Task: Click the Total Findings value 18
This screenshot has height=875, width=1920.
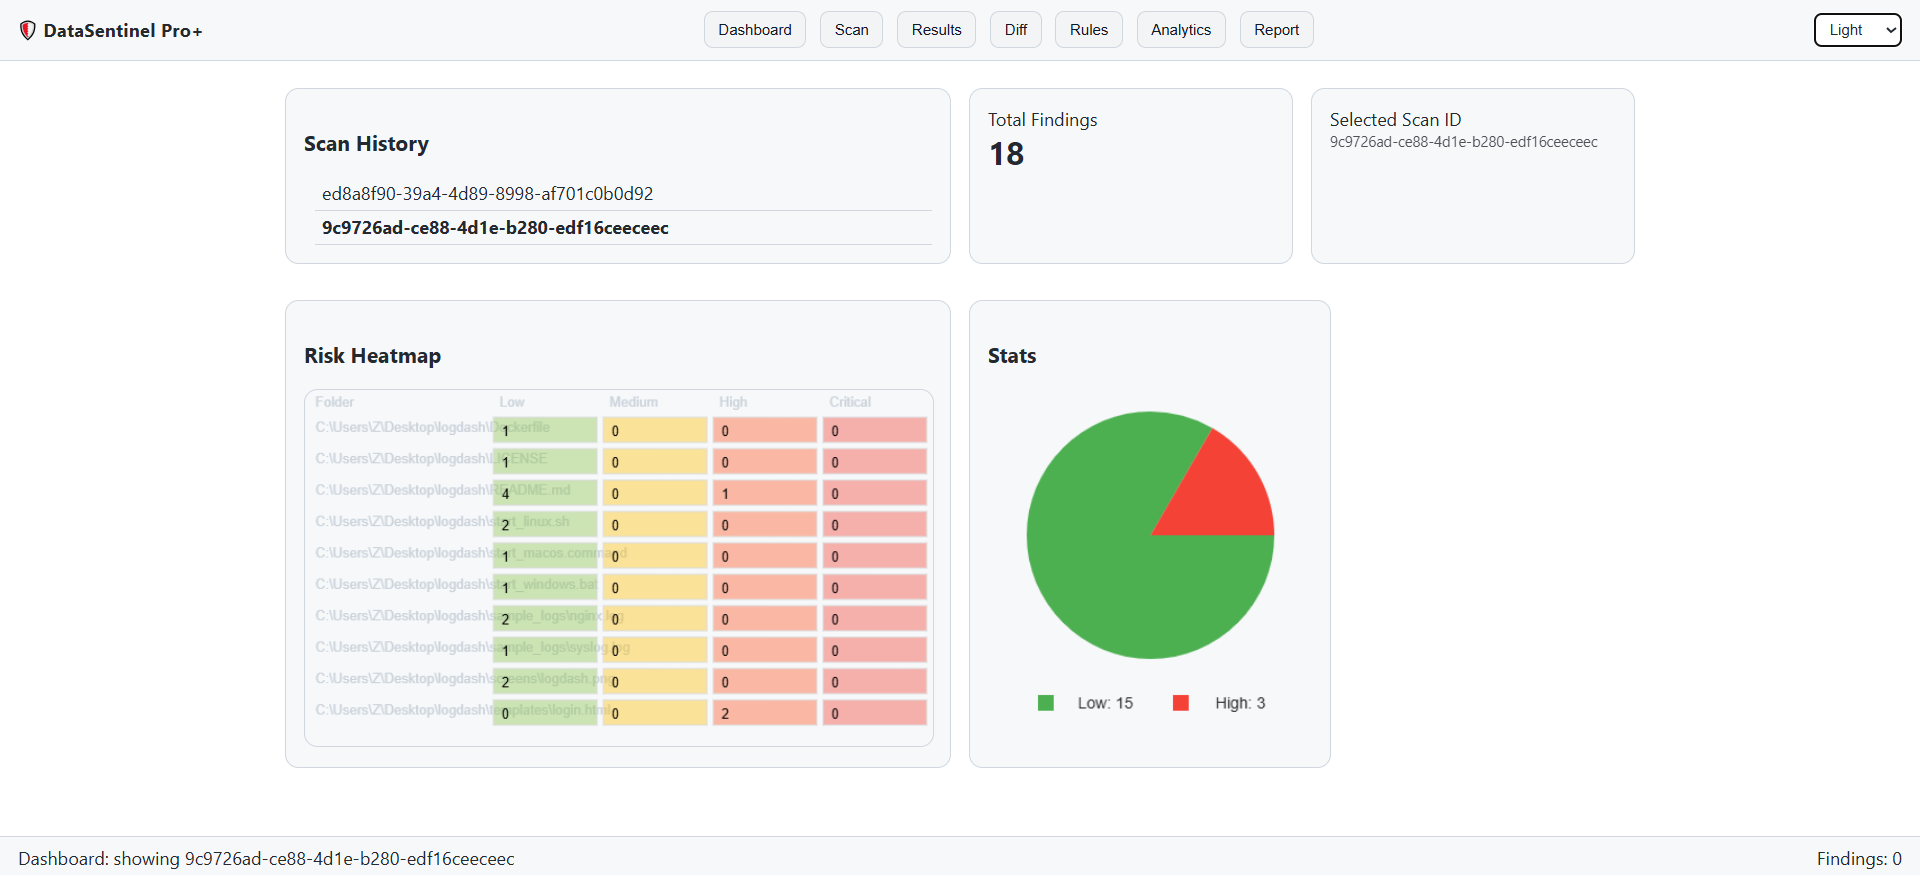Action: [x=1007, y=154]
